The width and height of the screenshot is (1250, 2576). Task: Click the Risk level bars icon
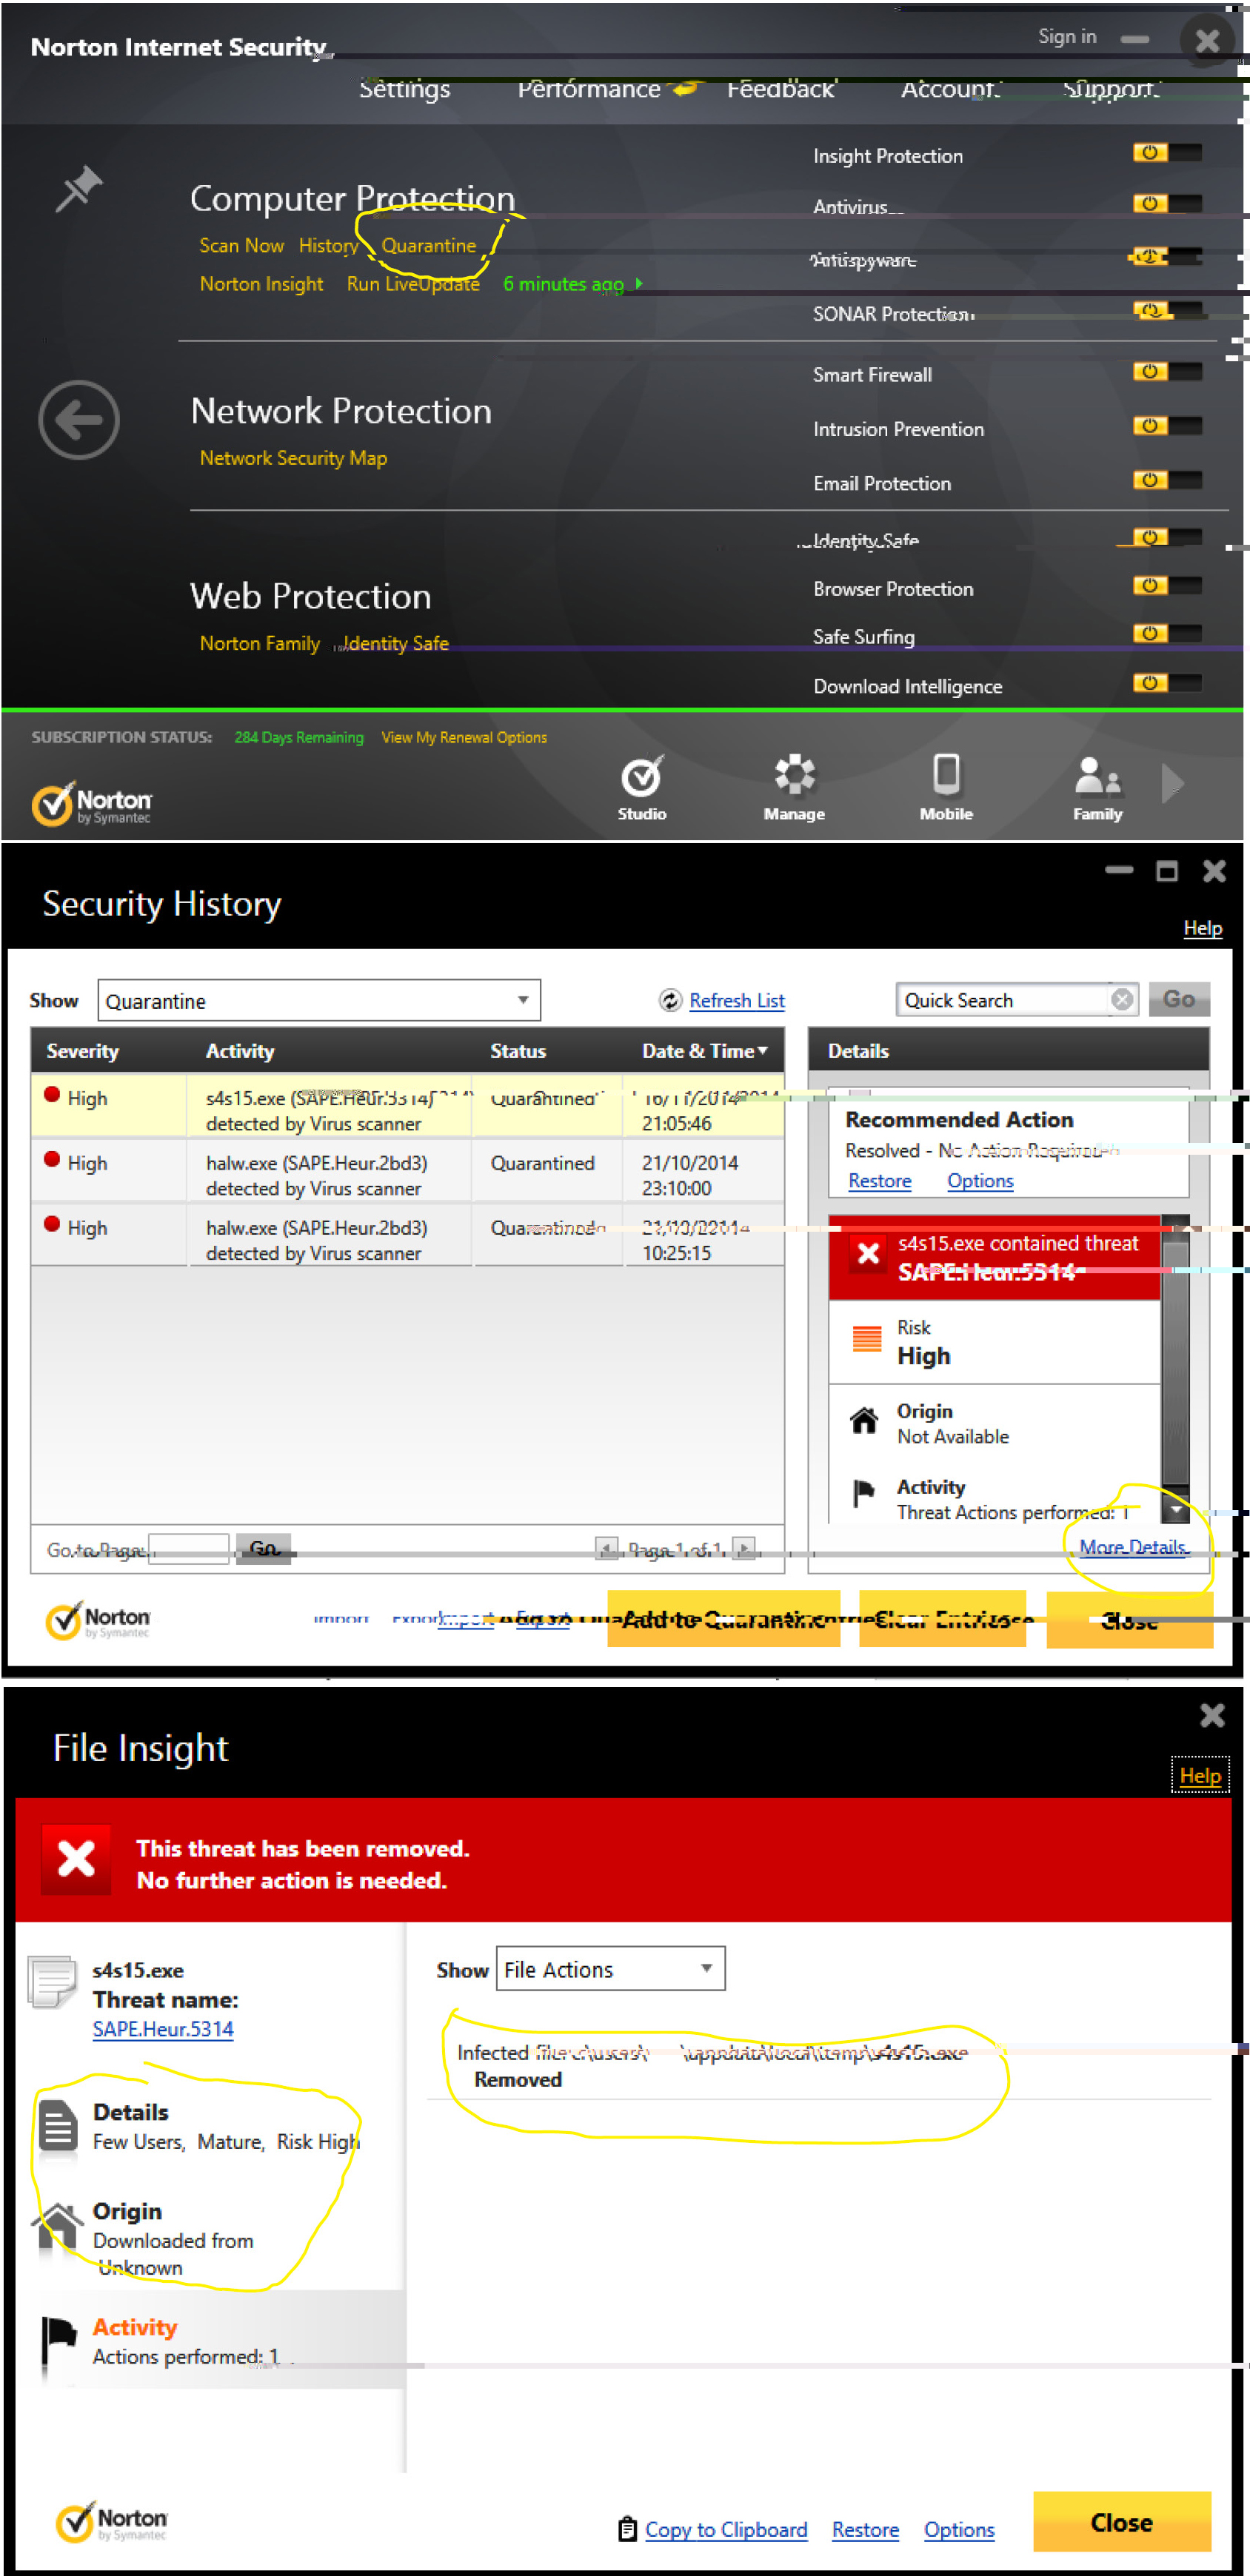tap(866, 1338)
